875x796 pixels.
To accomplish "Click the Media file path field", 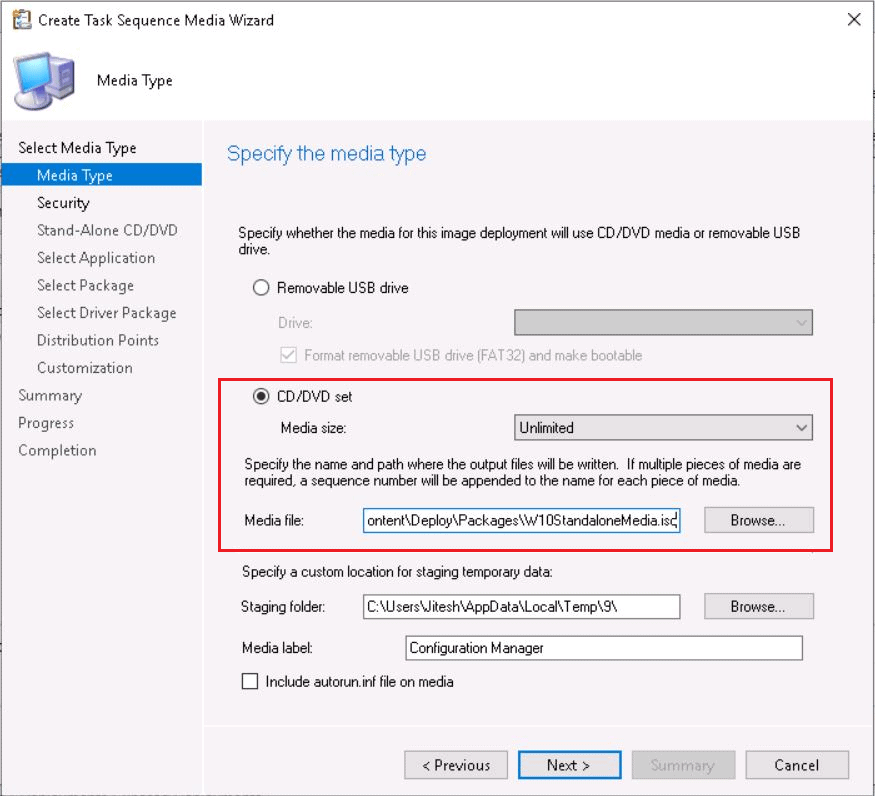I will click(x=521, y=521).
